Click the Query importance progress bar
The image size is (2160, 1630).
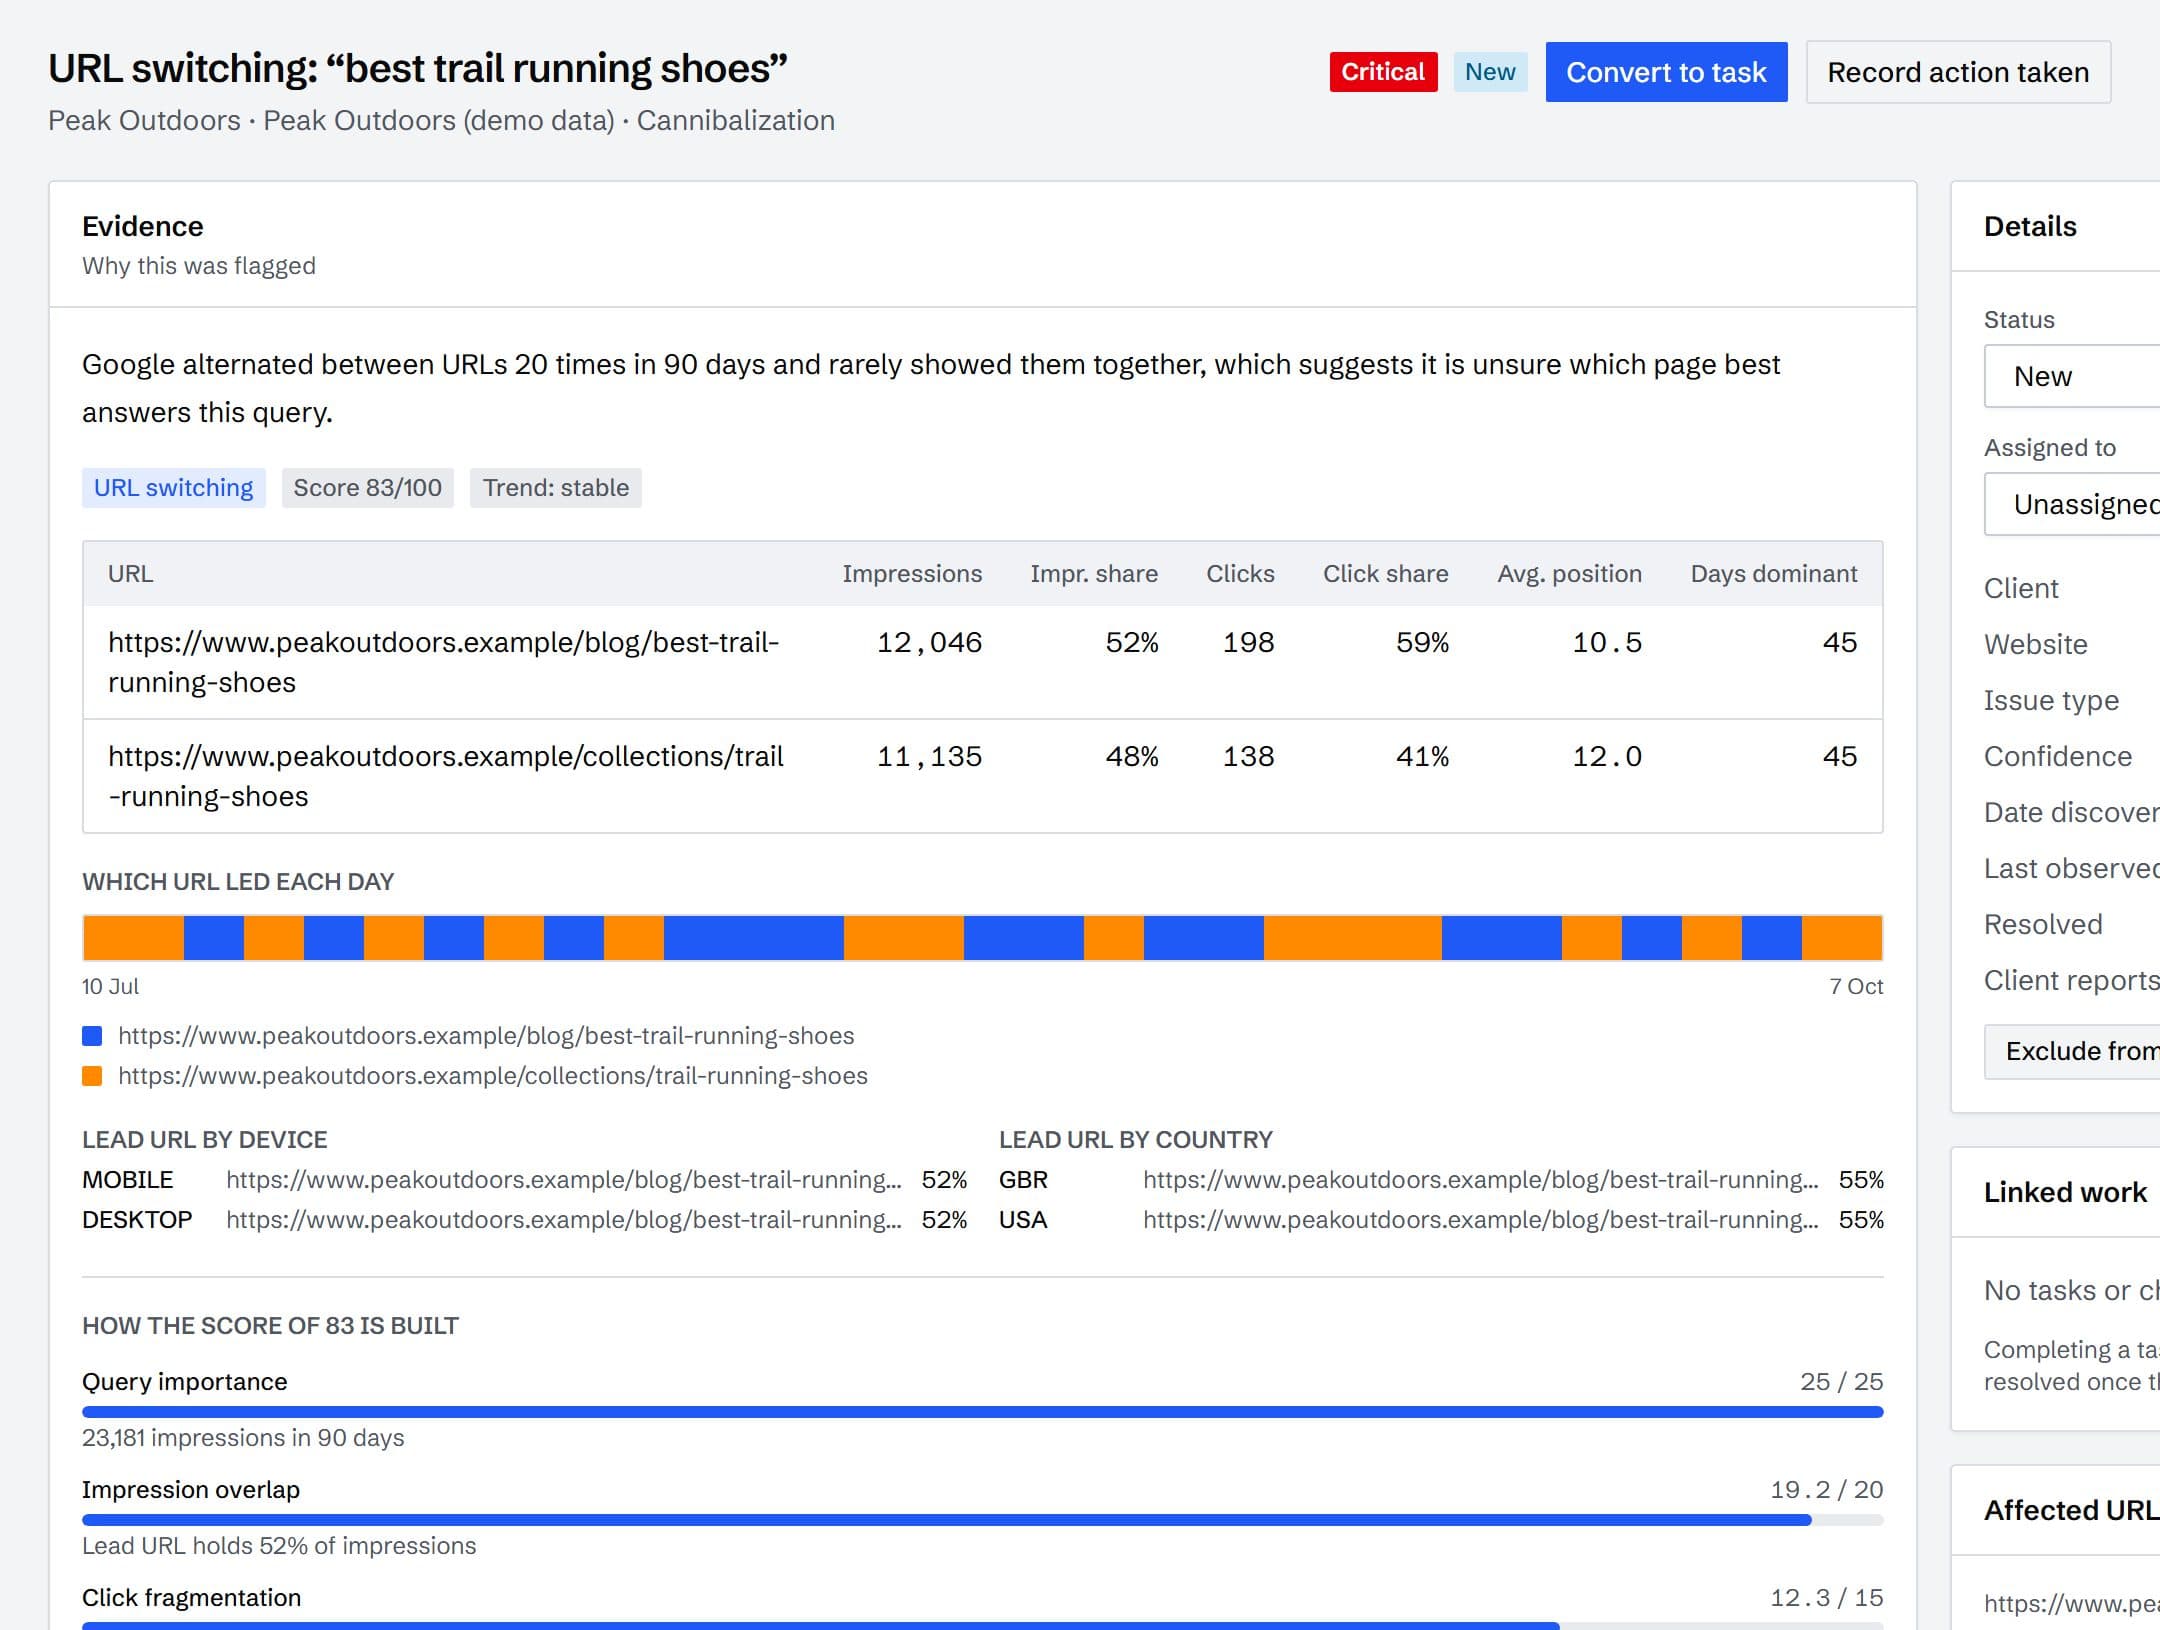(x=982, y=1412)
